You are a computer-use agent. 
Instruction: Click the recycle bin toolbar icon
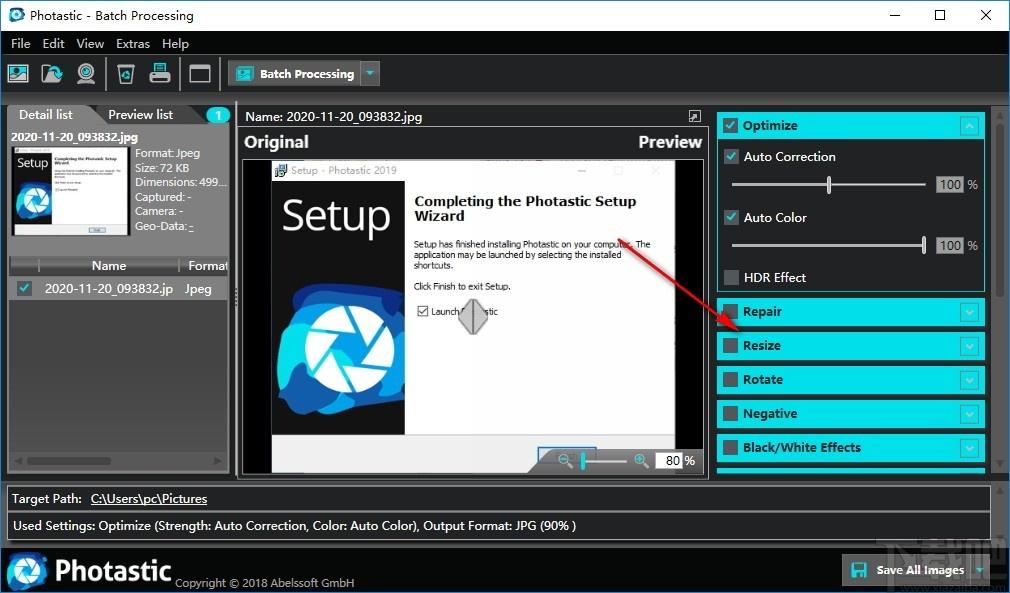[126, 73]
